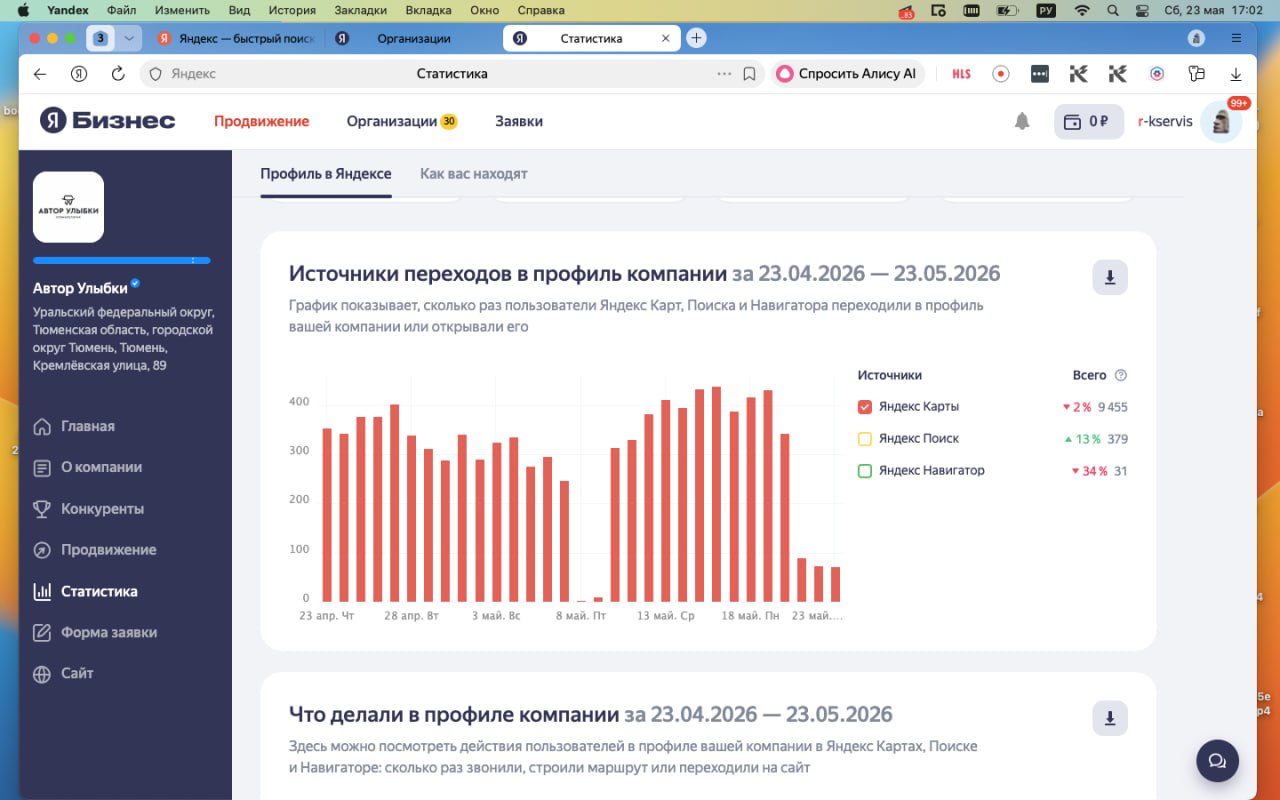Reload the page with refresh icon
The width and height of the screenshot is (1280, 800).
point(118,74)
